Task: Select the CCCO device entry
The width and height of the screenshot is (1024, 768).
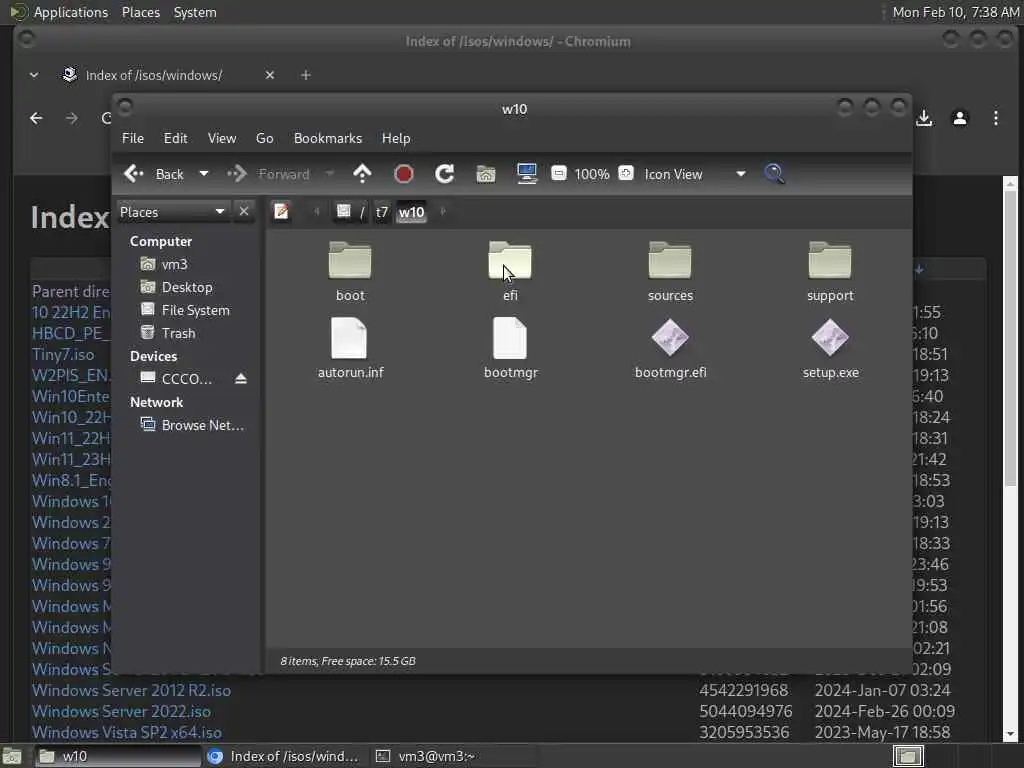Action: pyautogui.click(x=186, y=379)
